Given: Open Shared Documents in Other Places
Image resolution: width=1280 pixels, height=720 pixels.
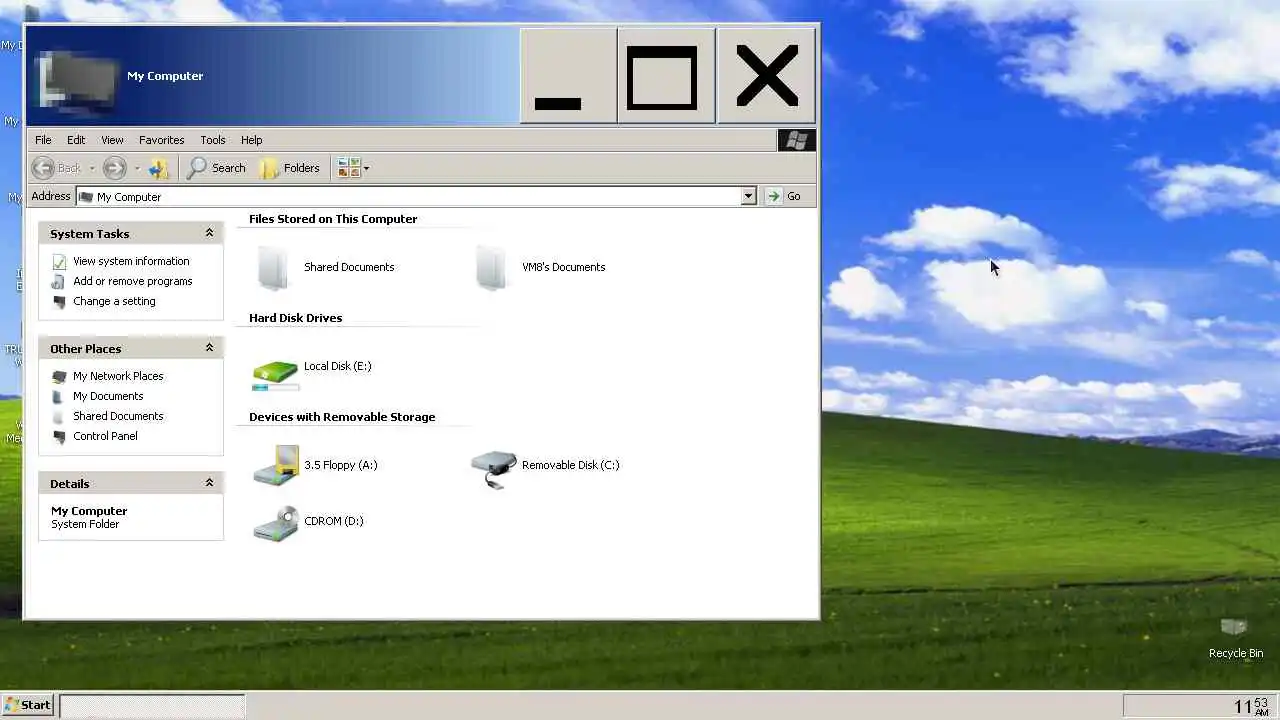Looking at the screenshot, I should pos(118,416).
